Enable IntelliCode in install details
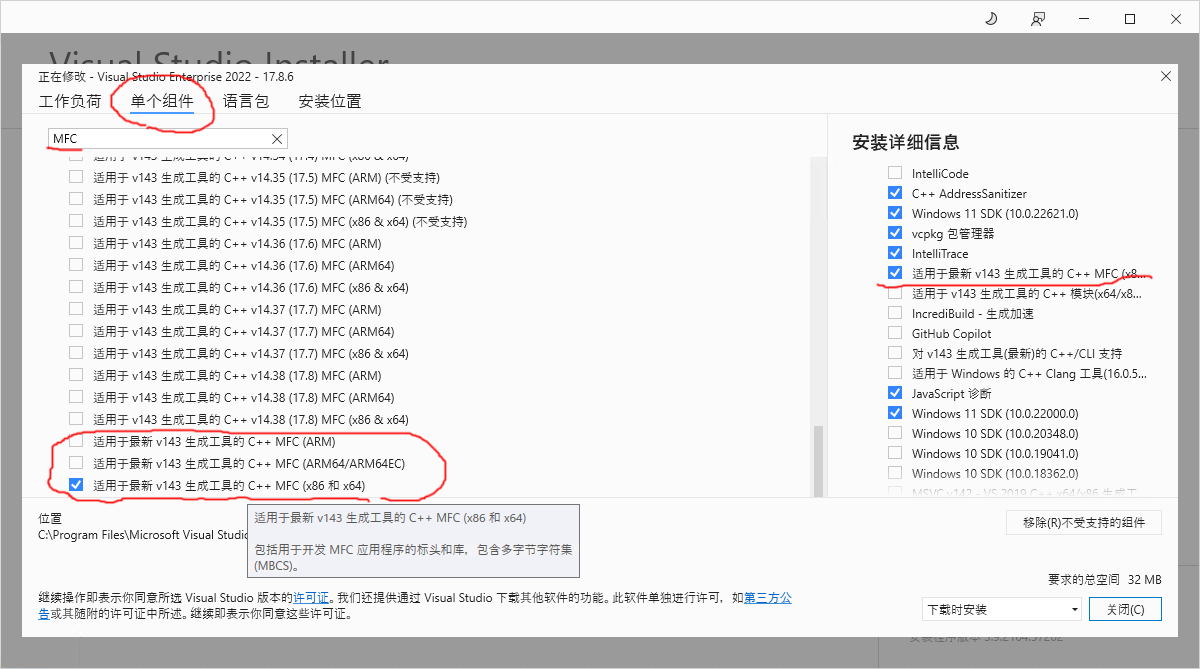The image size is (1200, 669). [895, 174]
